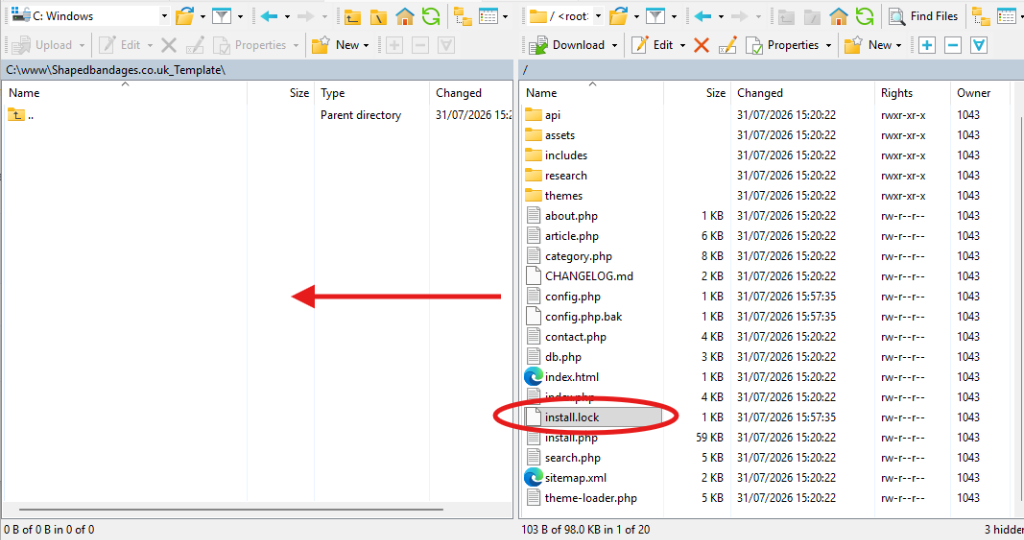Show the local panel directory tree
1024x540 pixels.
coord(463,16)
